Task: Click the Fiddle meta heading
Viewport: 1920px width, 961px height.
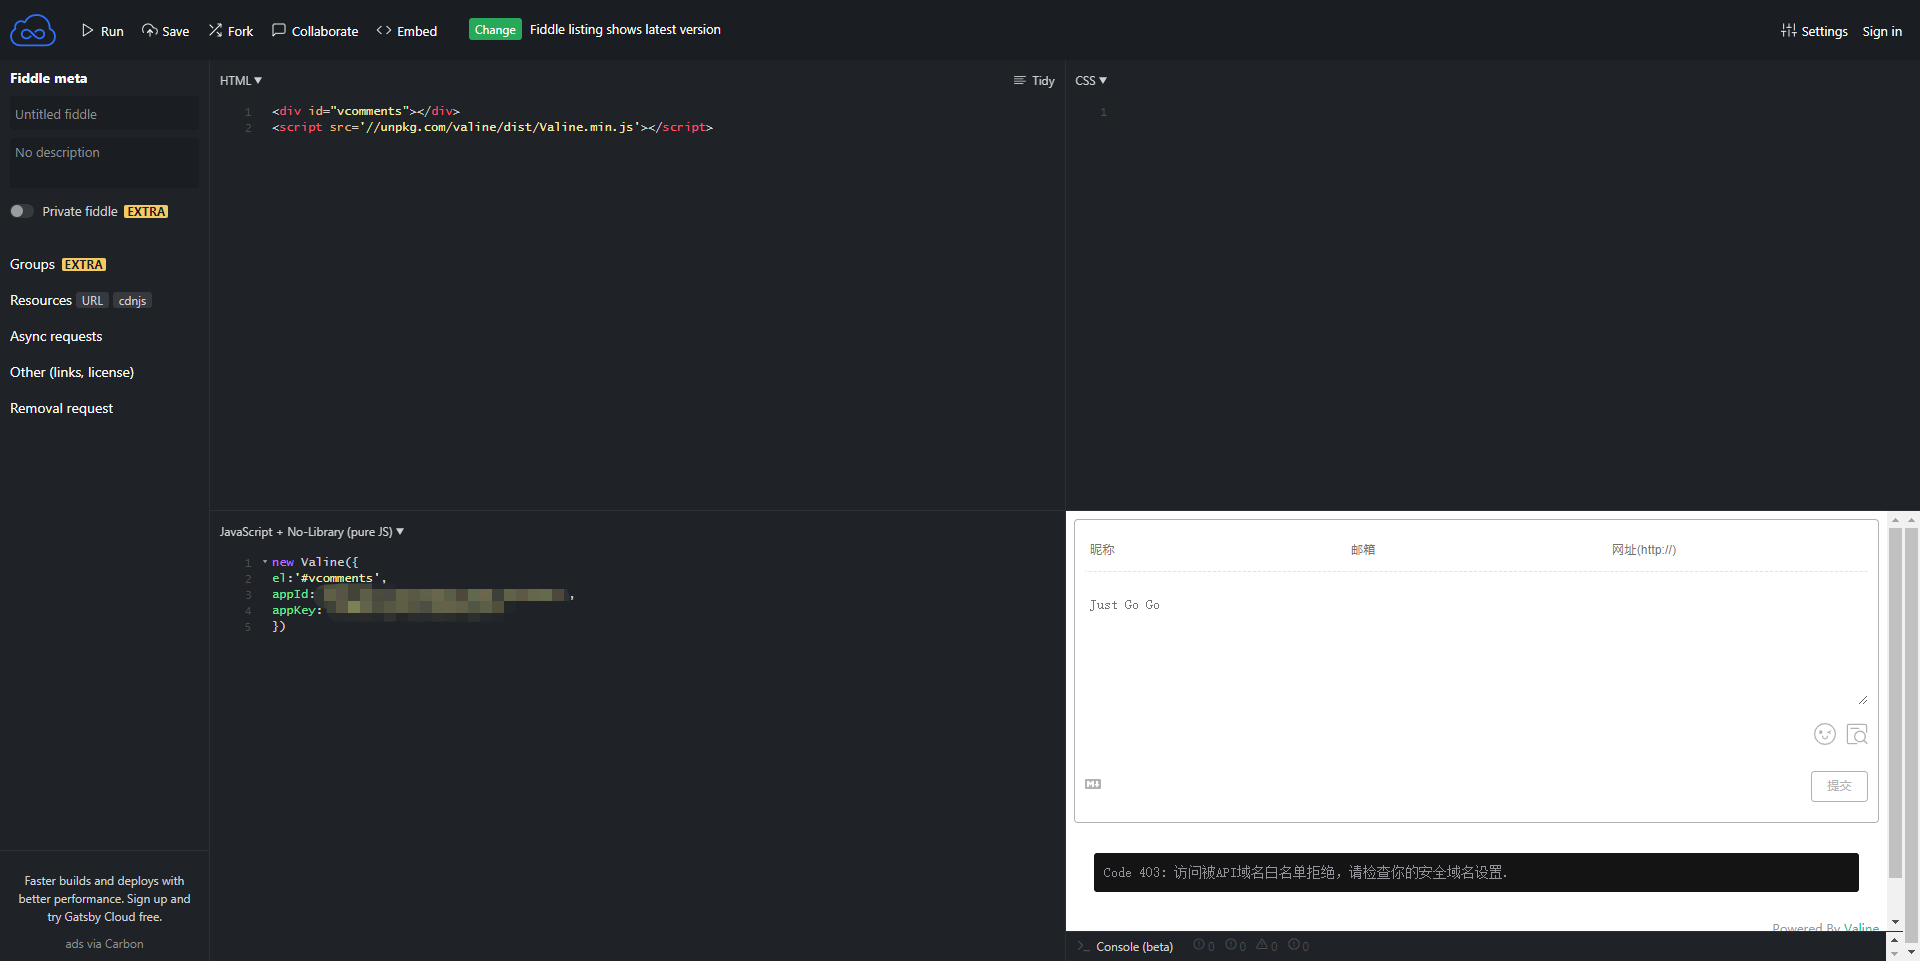Action: (48, 78)
